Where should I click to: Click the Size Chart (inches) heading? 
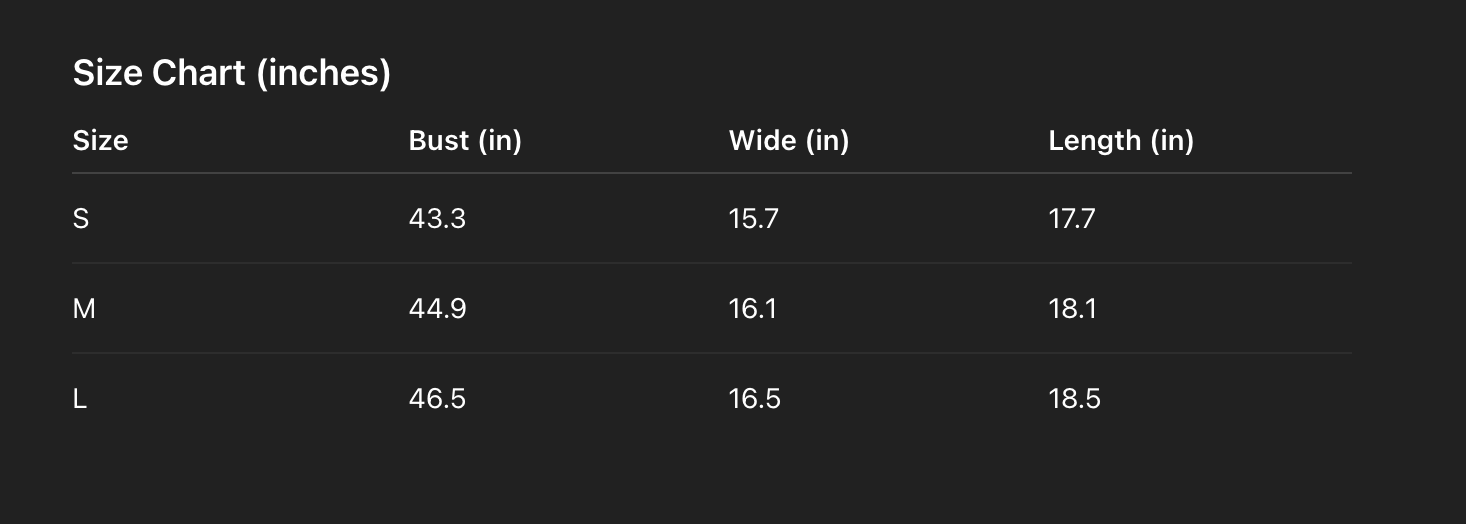[x=231, y=73]
